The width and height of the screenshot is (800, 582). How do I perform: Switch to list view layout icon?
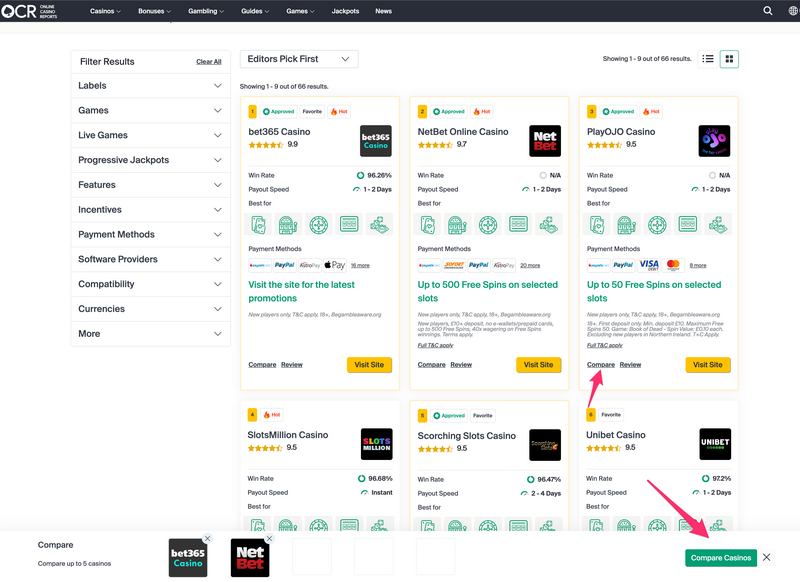coord(708,59)
